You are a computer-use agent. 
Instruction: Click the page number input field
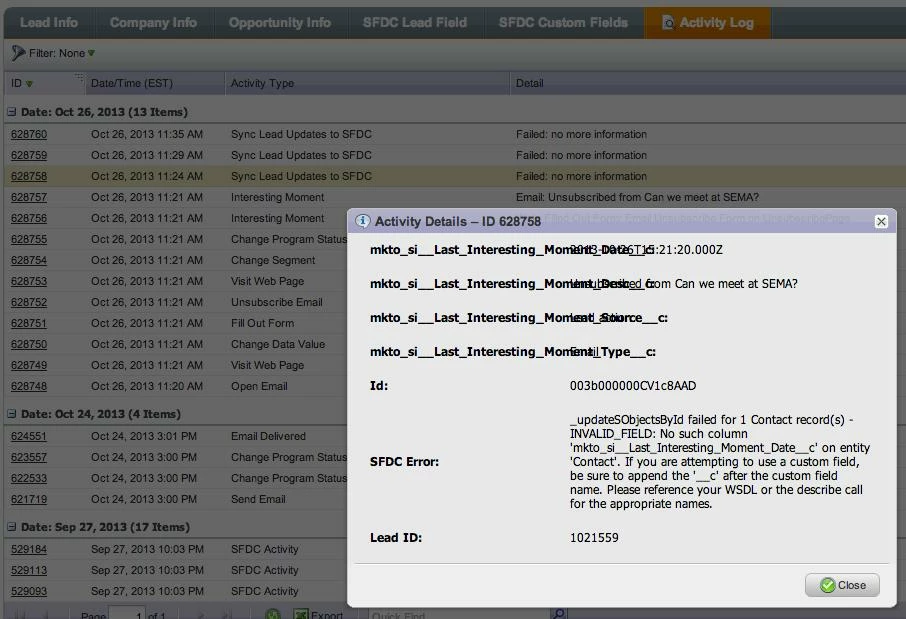[127, 614]
